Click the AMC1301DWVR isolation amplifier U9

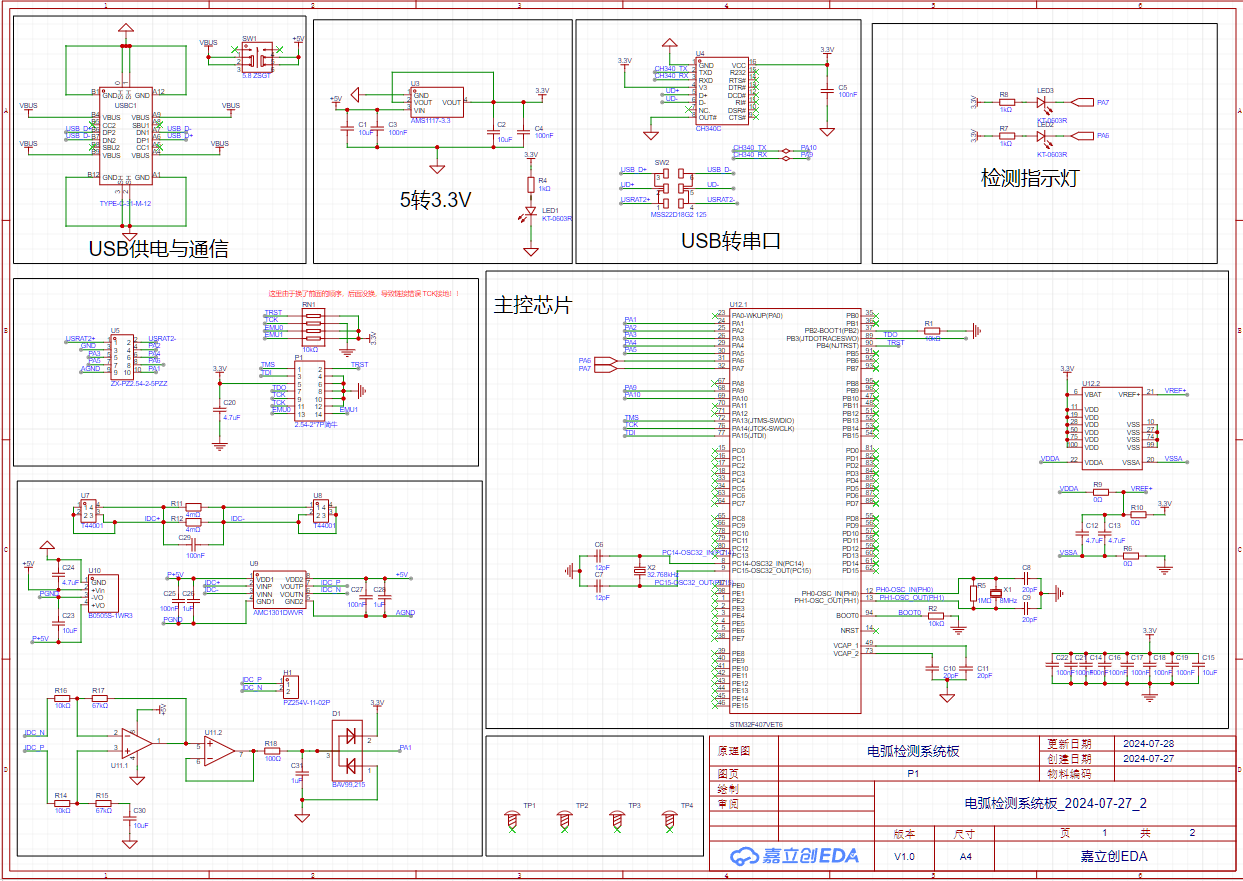point(279,591)
